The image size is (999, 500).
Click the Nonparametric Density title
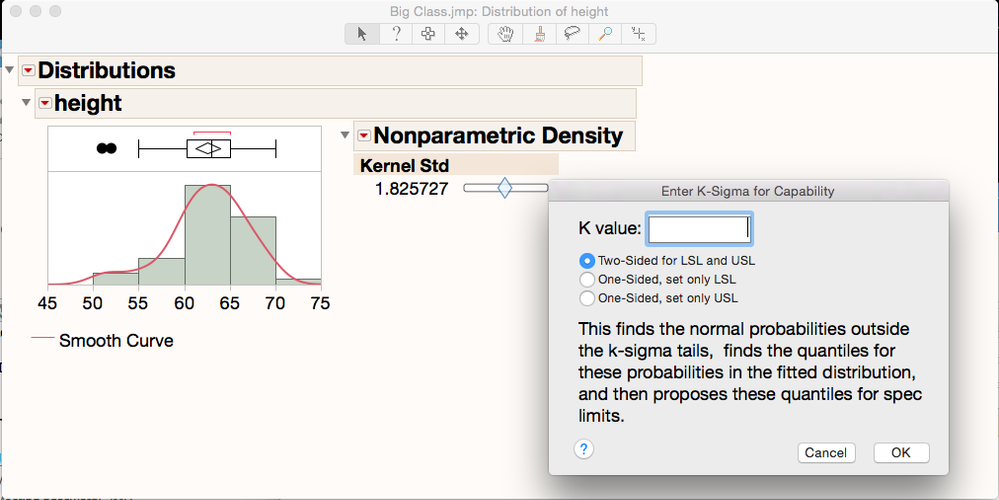498,136
